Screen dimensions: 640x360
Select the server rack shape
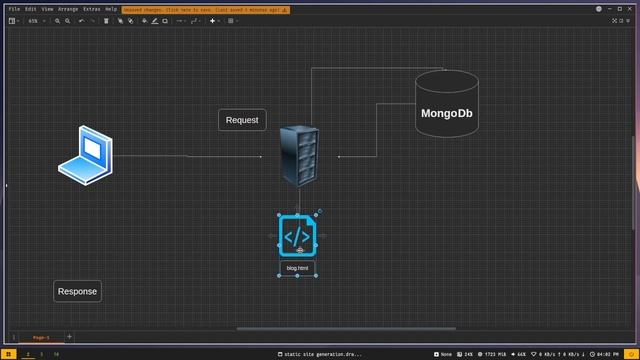(300, 156)
